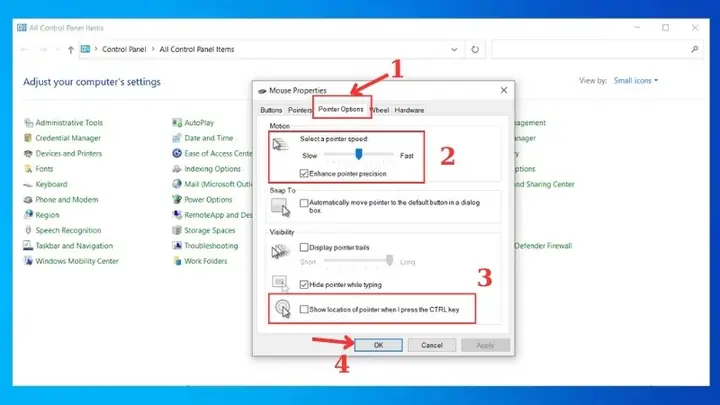The height and width of the screenshot is (405, 720).
Task: Click OK in Mouse Properties
Action: [378, 345]
